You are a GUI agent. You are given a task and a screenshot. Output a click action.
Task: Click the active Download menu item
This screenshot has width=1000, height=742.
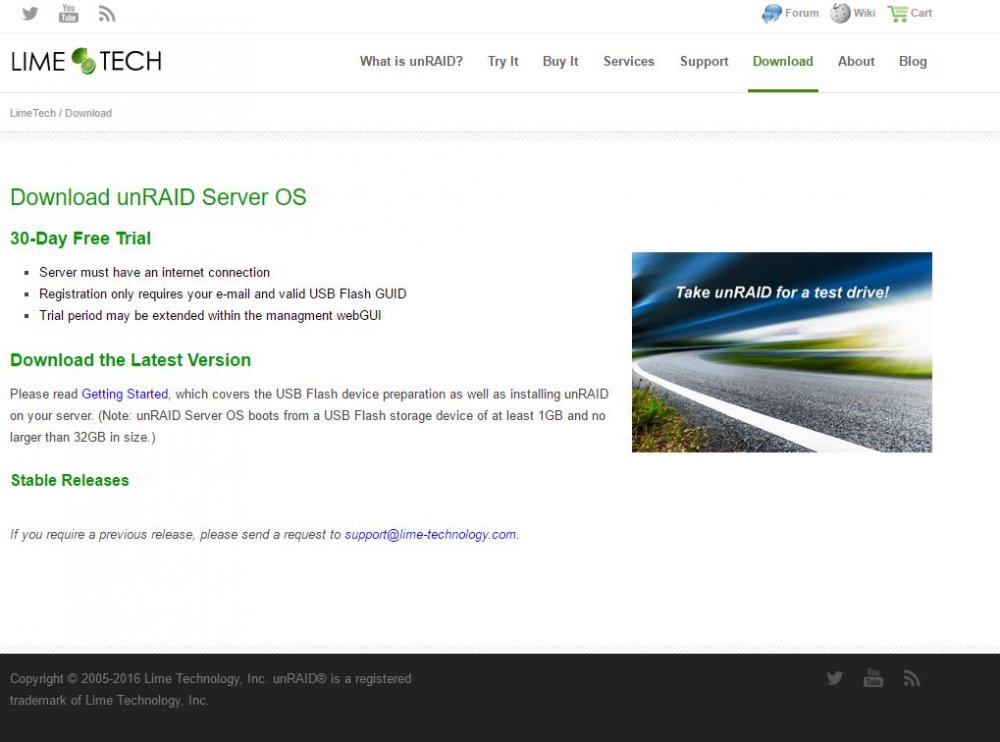pyautogui.click(x=783, y=61)
